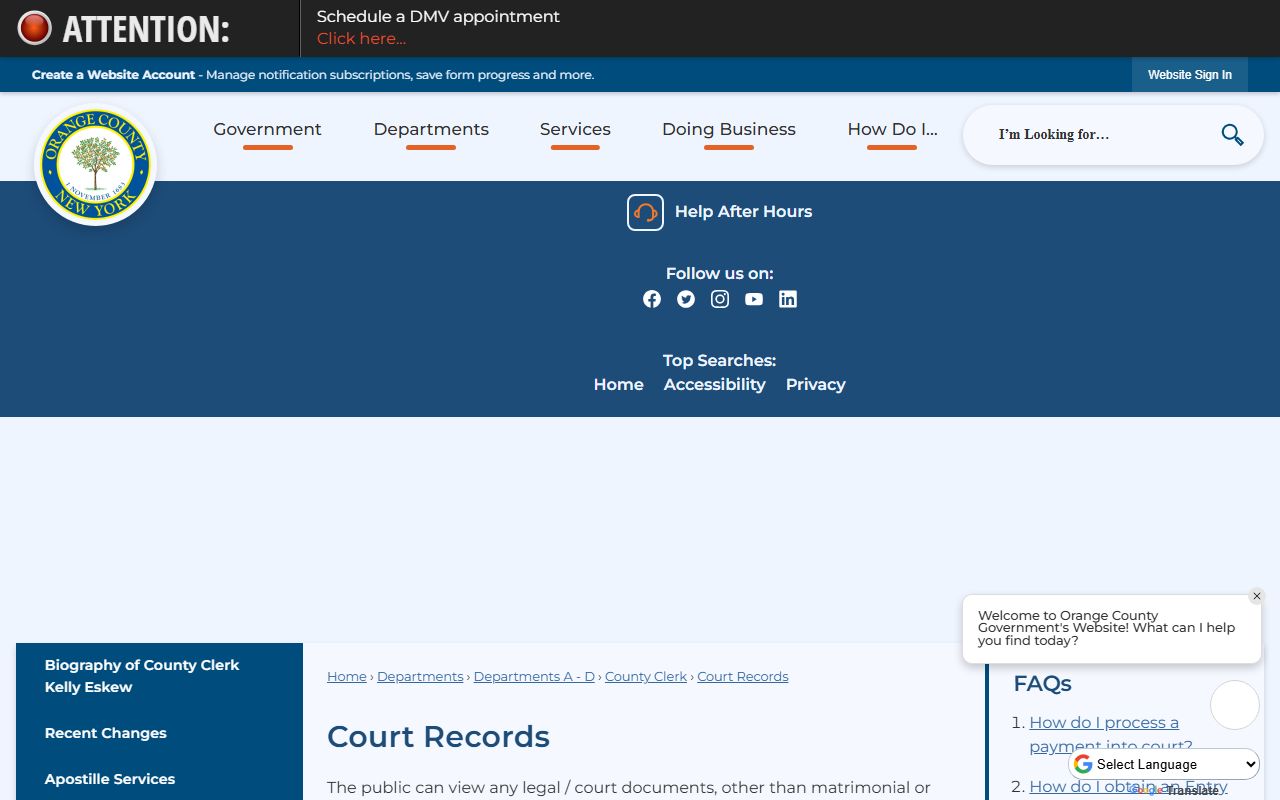Viewport: 1280px width, 800px height.
Task: Visit the county Instagram page icon
Action: [720, 299]
